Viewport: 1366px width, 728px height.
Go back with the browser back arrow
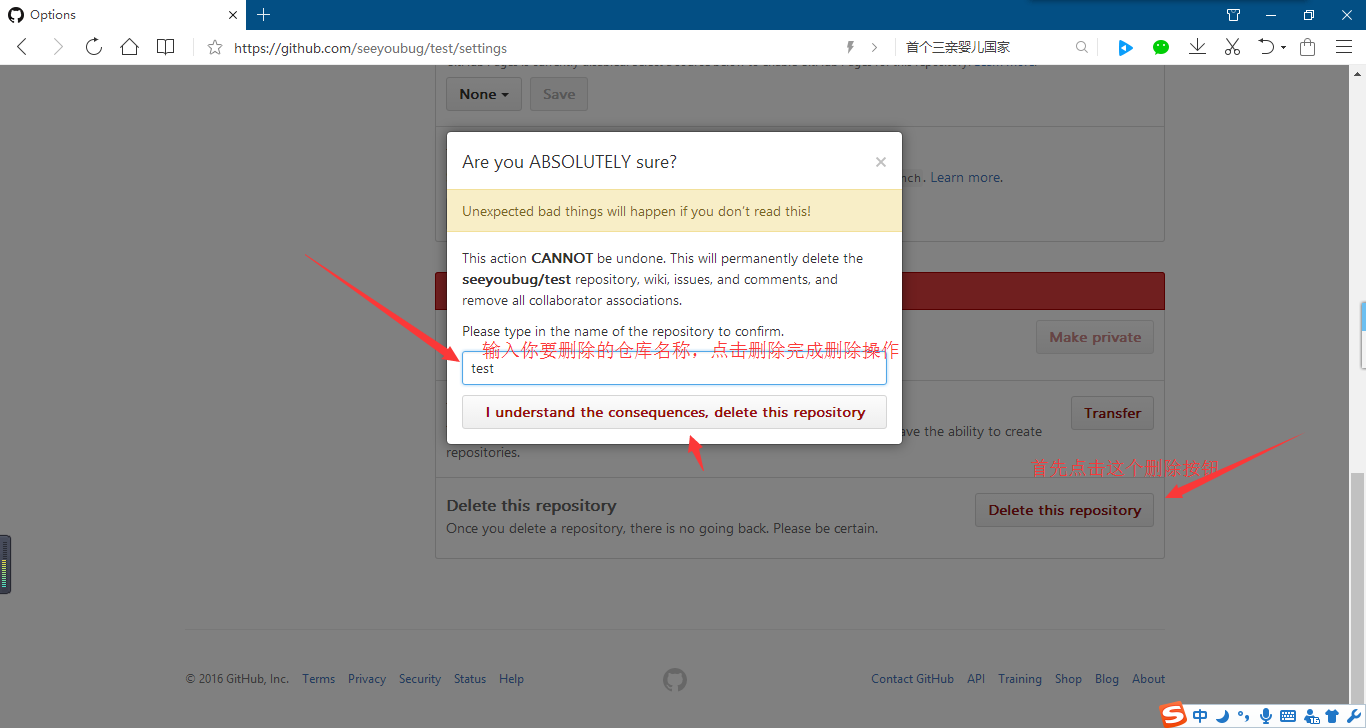(22, 47)
